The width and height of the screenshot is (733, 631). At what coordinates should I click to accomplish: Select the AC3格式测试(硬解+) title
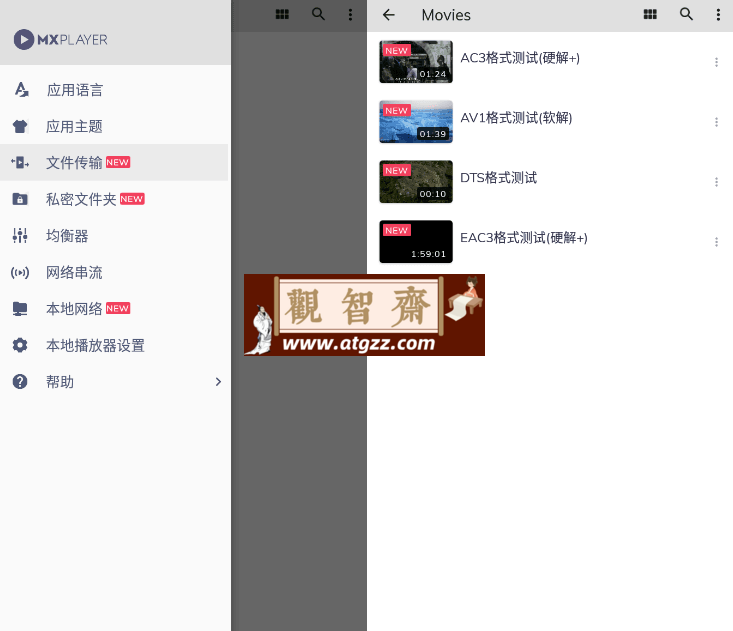tap(520, 58)
